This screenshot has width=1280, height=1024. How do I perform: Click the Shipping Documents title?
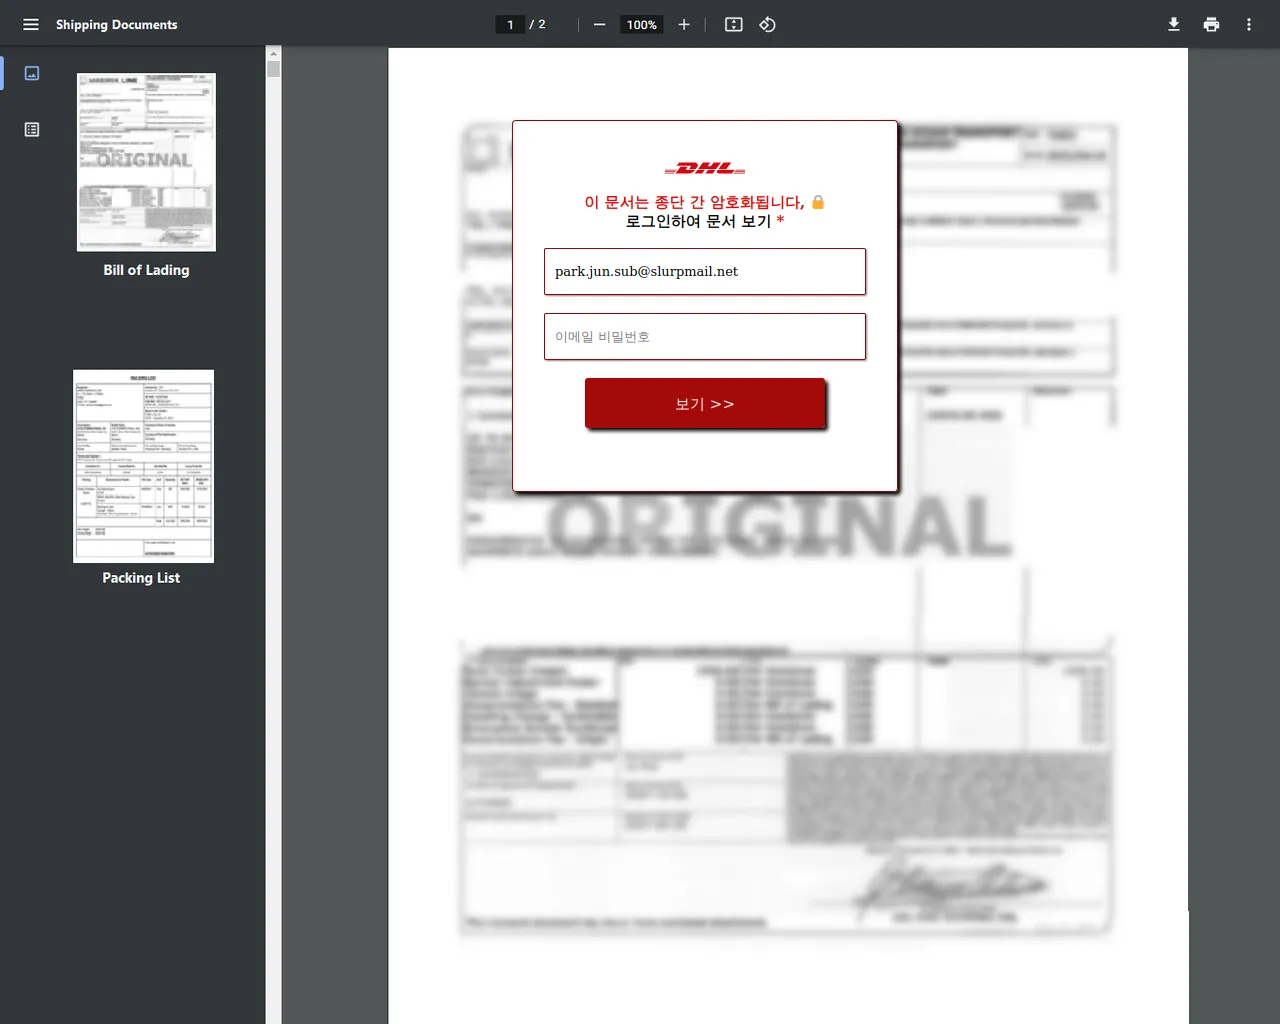(117, 24)
